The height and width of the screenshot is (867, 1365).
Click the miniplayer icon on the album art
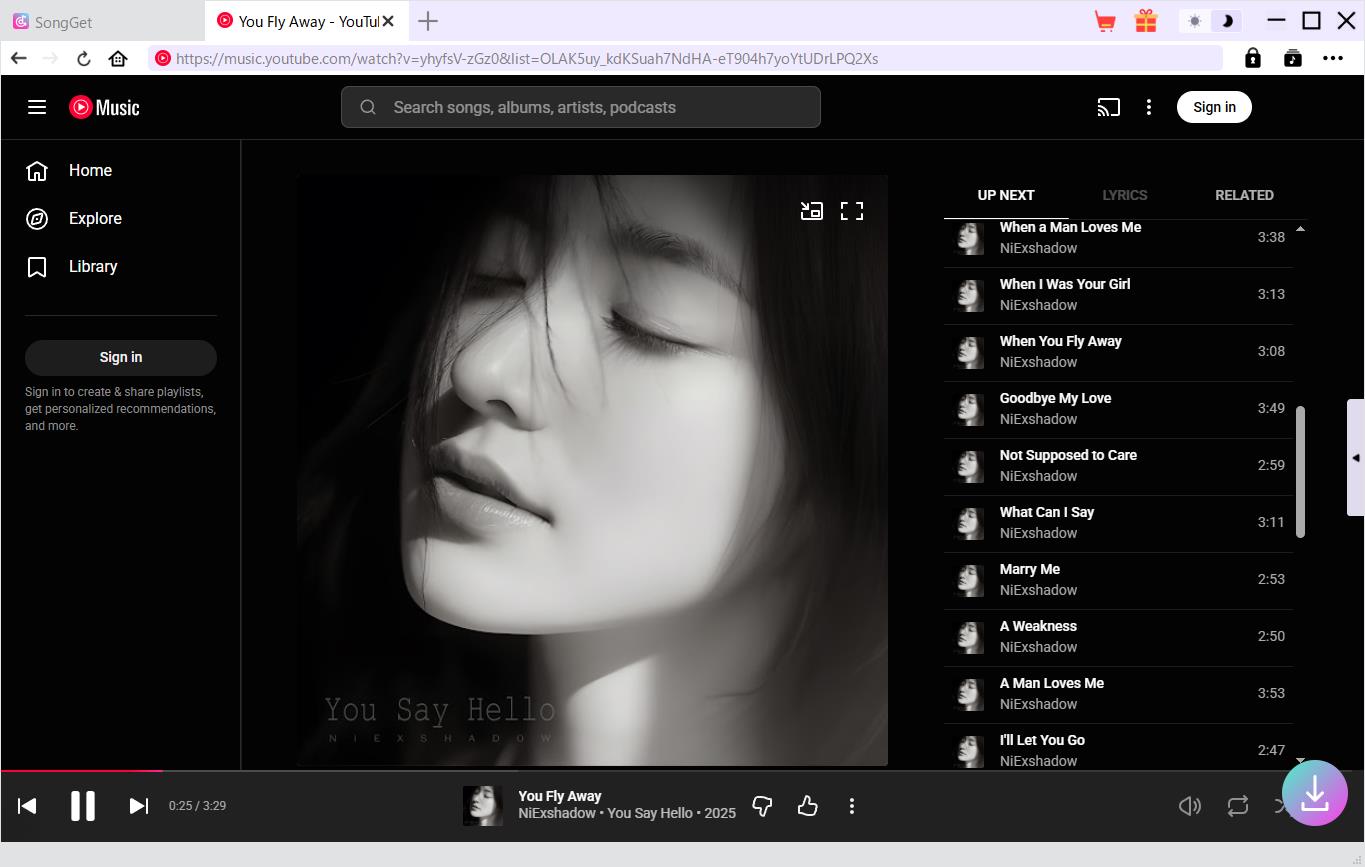[x=811, y=210]
